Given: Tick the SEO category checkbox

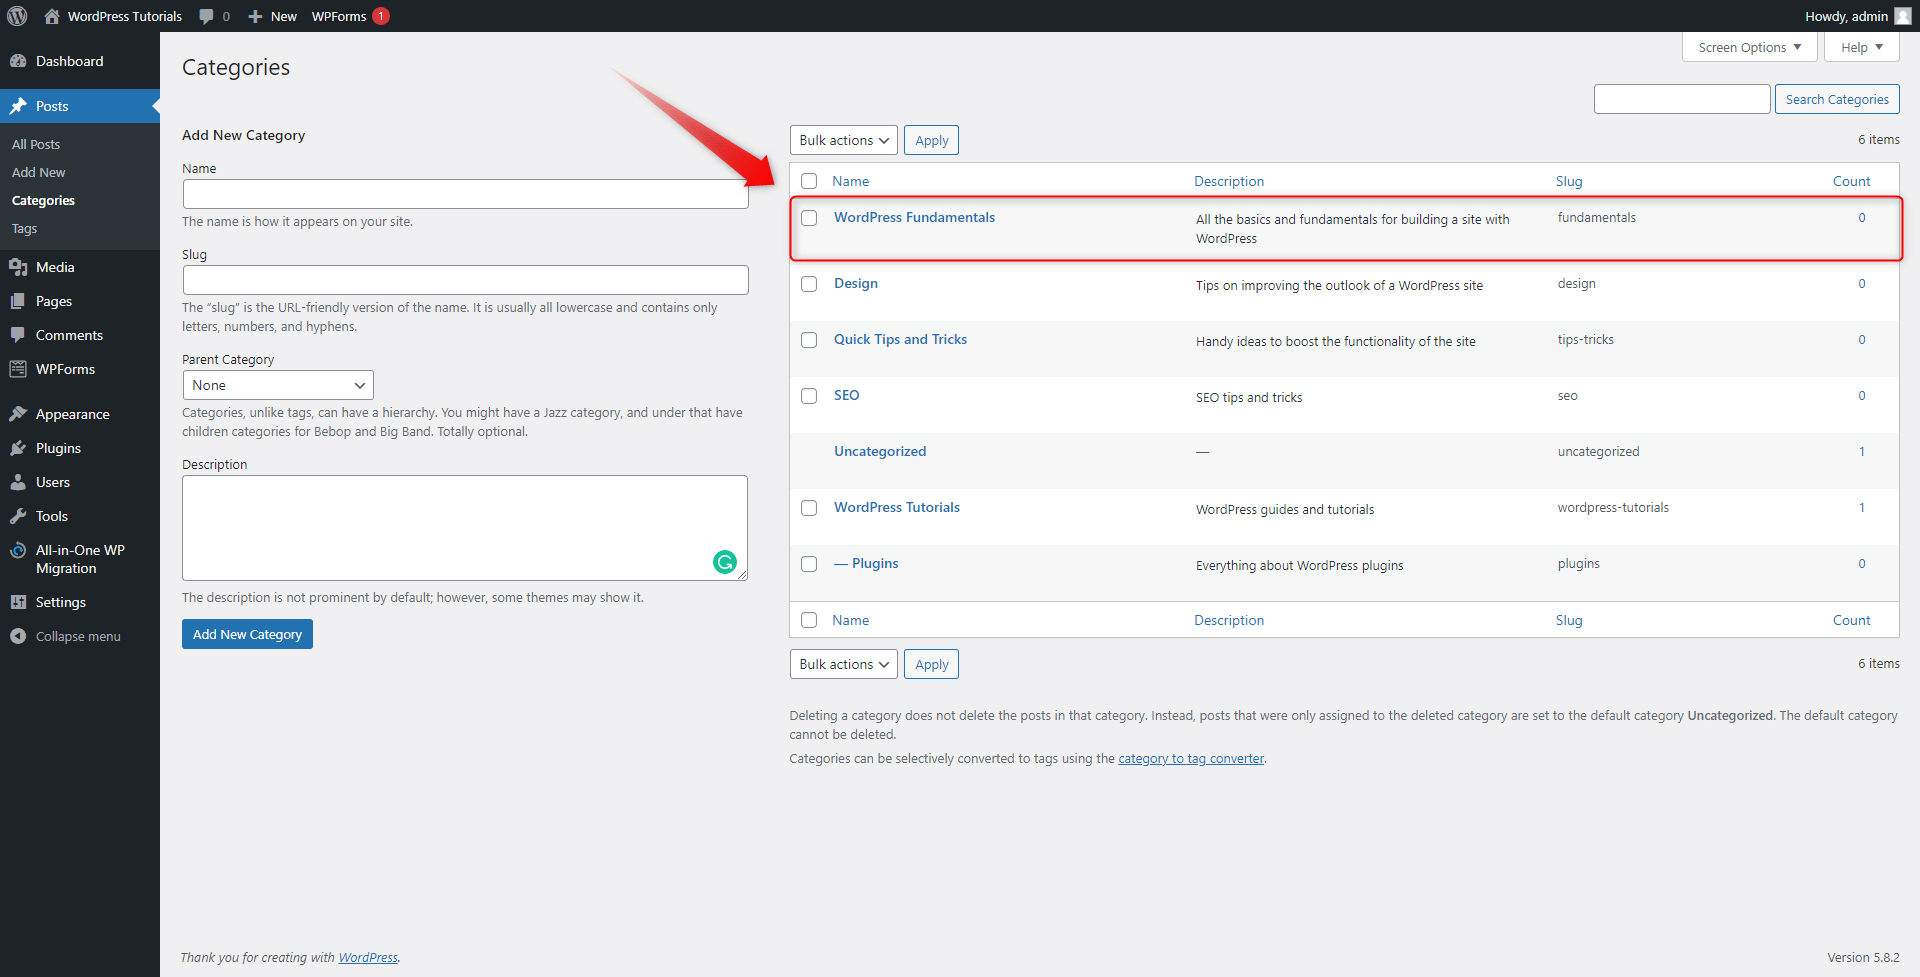Looking at the screenshot, I should 809,396.
